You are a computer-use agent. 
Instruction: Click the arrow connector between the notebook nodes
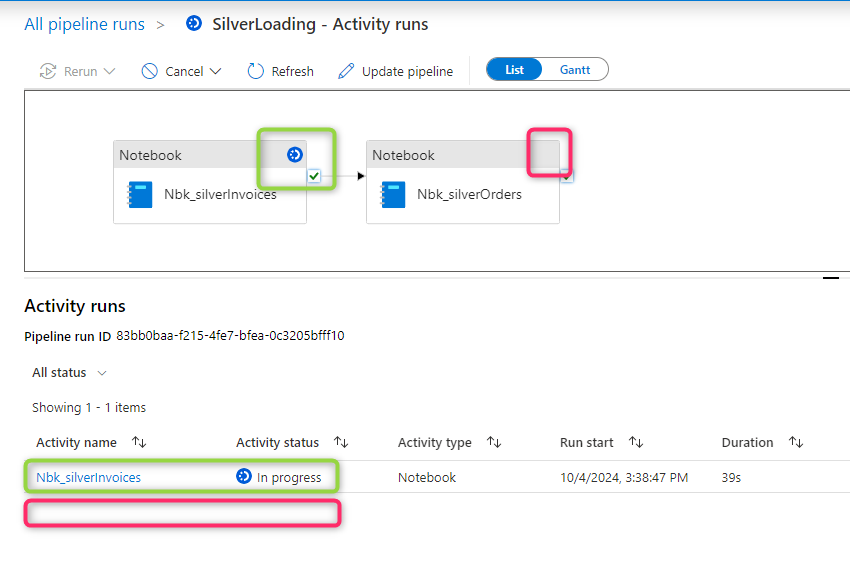(343, 176)
